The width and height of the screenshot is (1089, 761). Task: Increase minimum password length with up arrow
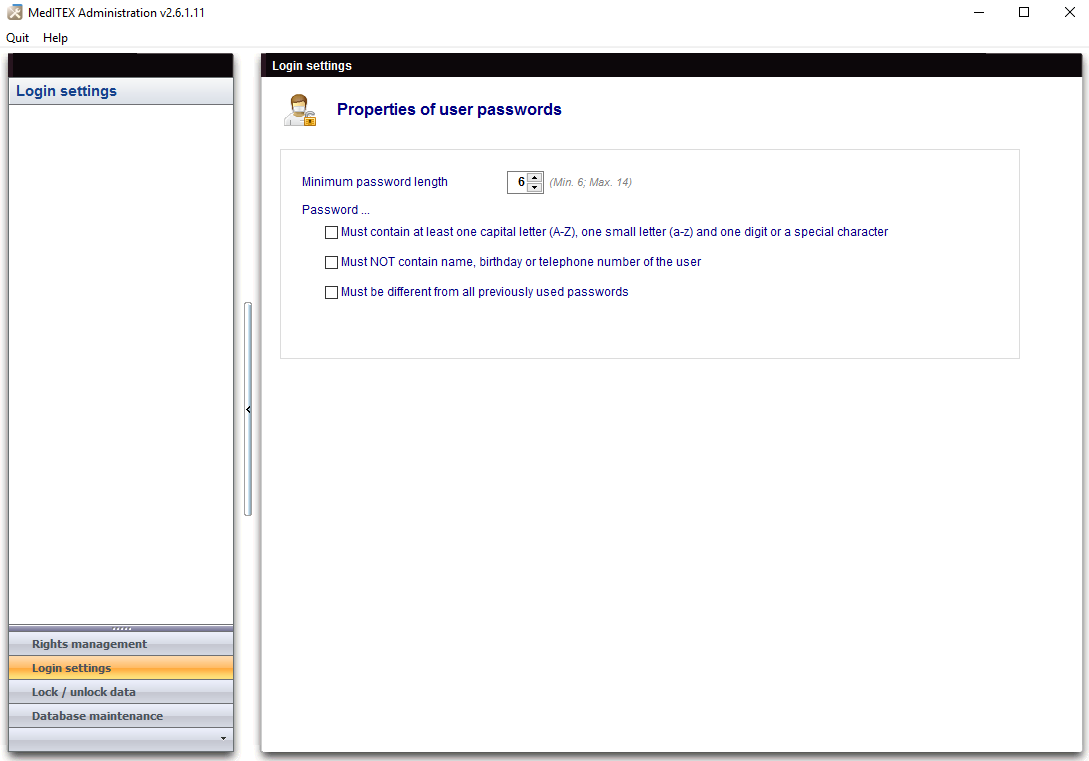pyautogui.click(x=535, y=177)
